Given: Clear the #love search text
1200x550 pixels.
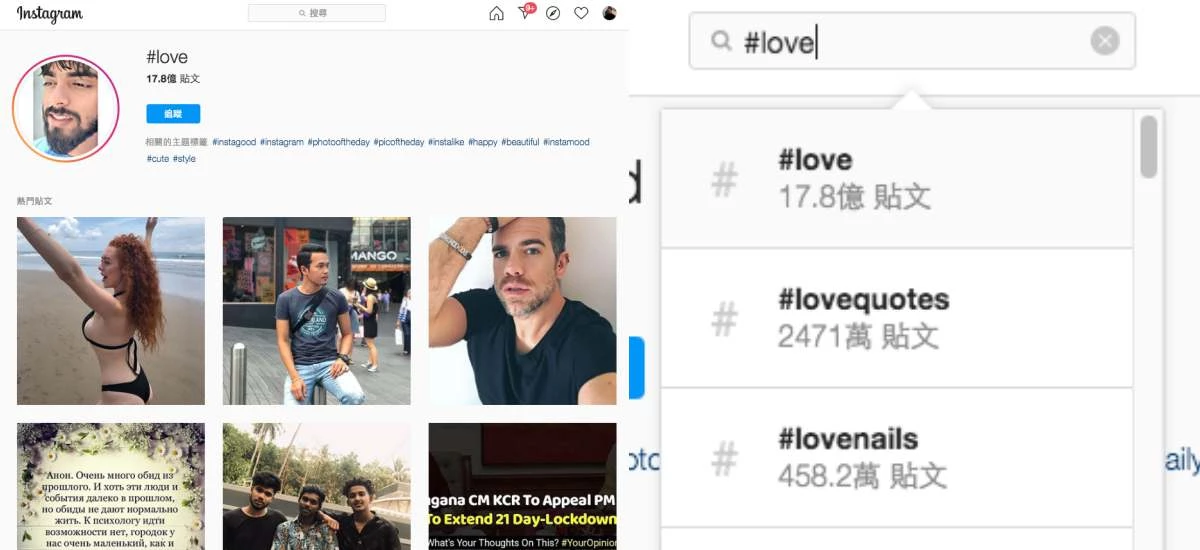Looking at the screenshot, I should [1104, 41].
